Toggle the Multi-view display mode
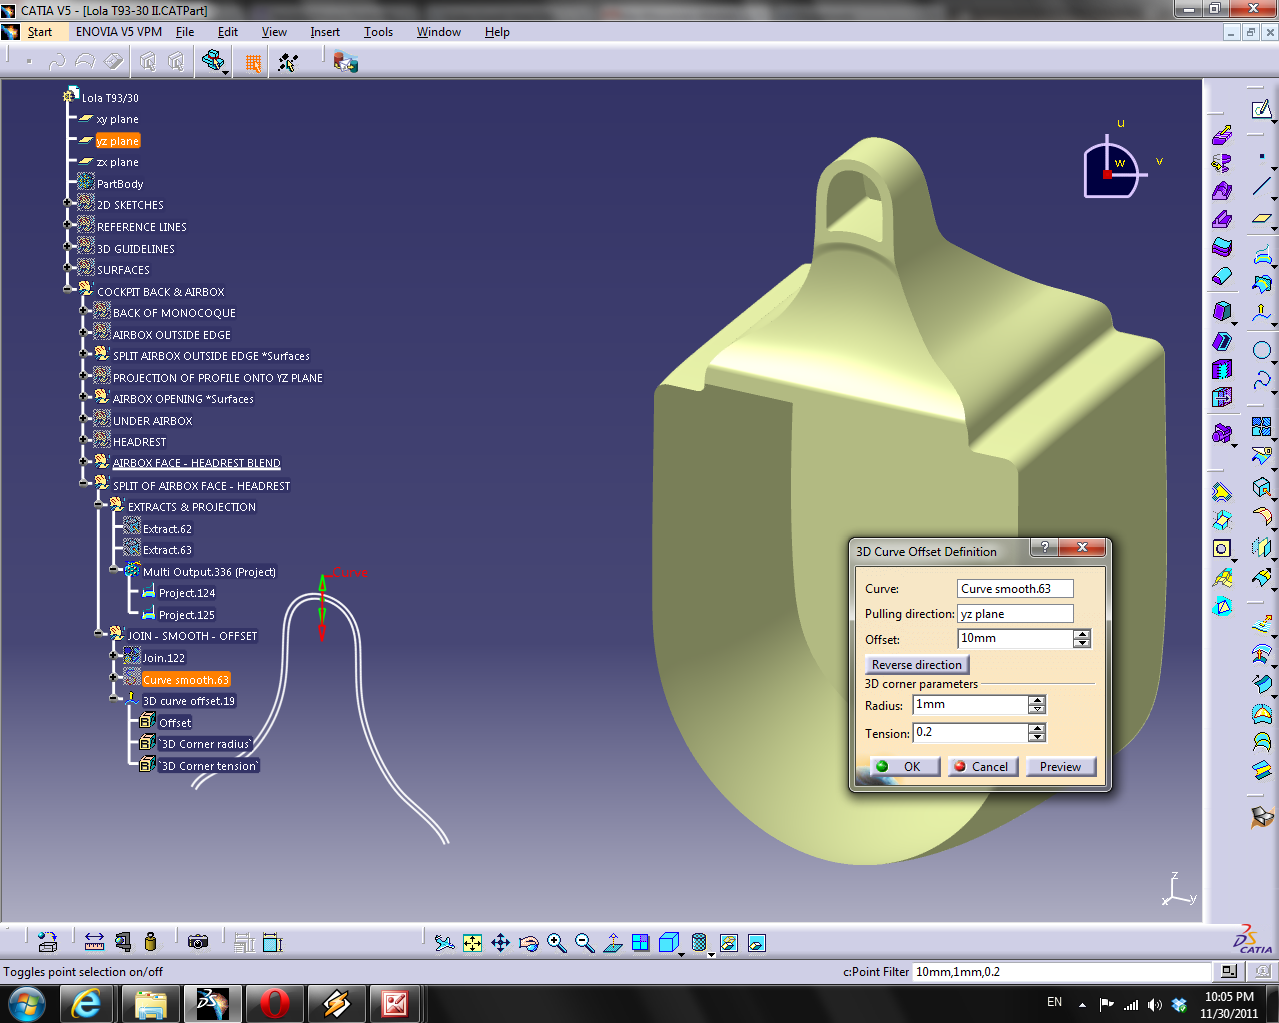The height and width of the screenshot is (1023, 1279). pyautogui.click(x=641, y=942)
